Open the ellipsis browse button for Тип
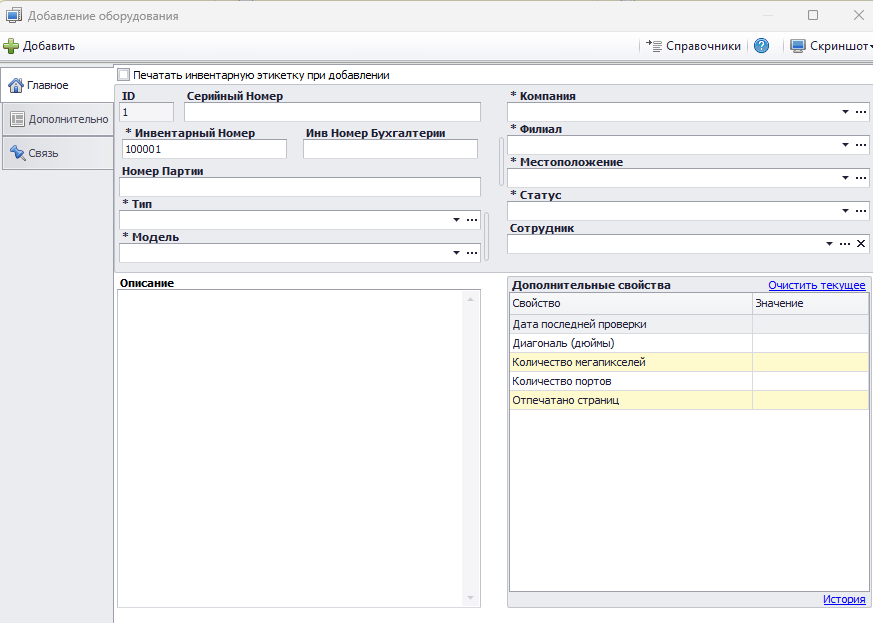Screen dimensions: 873x623 [472, 220]
